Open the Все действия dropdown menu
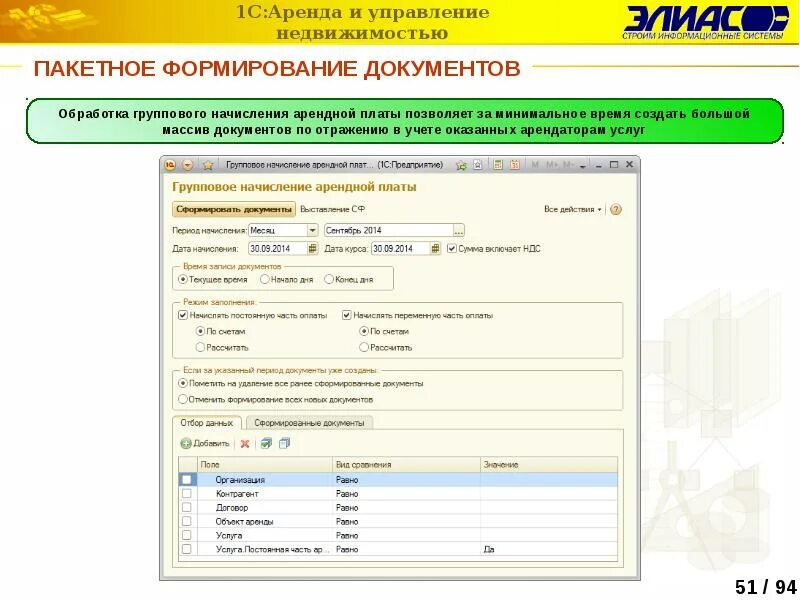The image size is (800, 600). pos(572,209)
